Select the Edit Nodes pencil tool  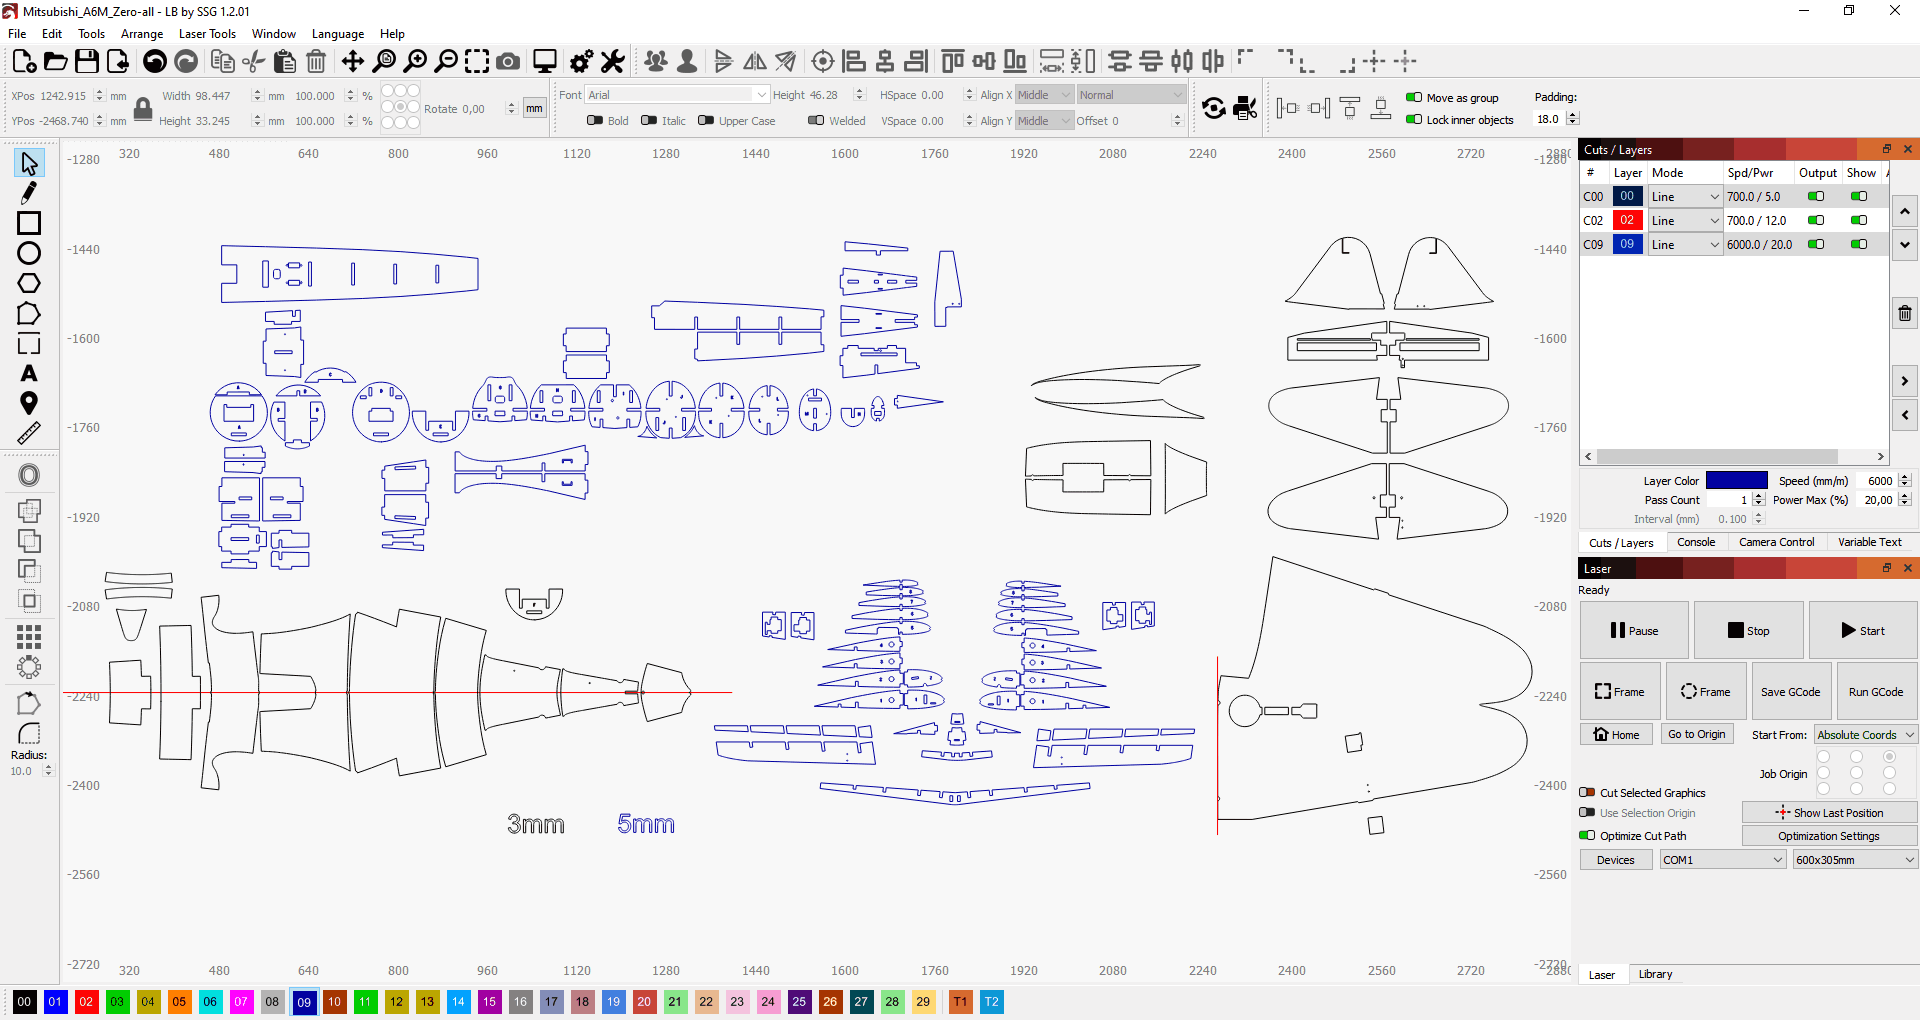pos(29,192)
